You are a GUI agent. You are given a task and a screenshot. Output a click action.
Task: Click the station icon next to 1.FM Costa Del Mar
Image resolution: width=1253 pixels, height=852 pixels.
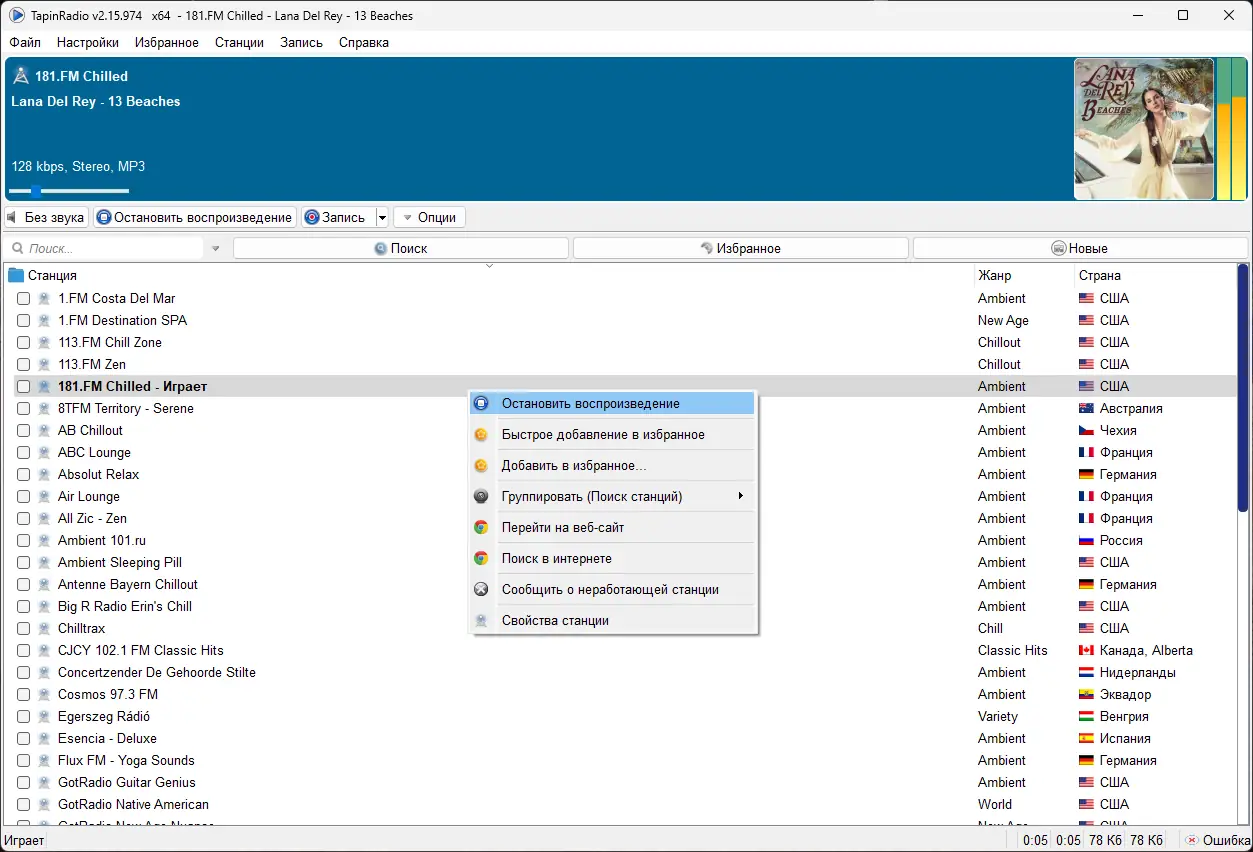44,298
